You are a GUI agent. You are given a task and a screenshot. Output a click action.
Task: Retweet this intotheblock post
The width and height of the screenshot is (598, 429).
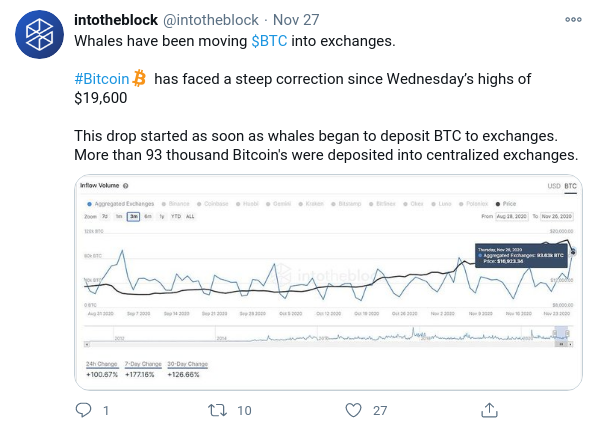217,410
